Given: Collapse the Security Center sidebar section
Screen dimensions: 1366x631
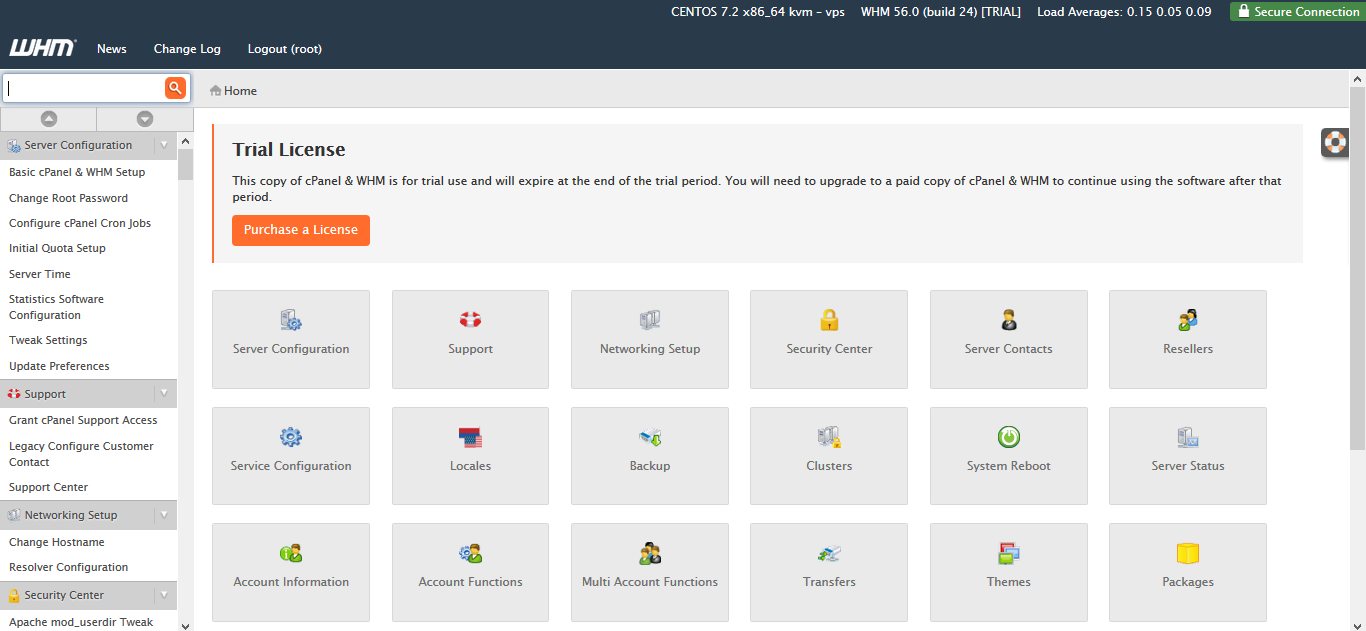Looking at the screenshot, I should point(165,595).
